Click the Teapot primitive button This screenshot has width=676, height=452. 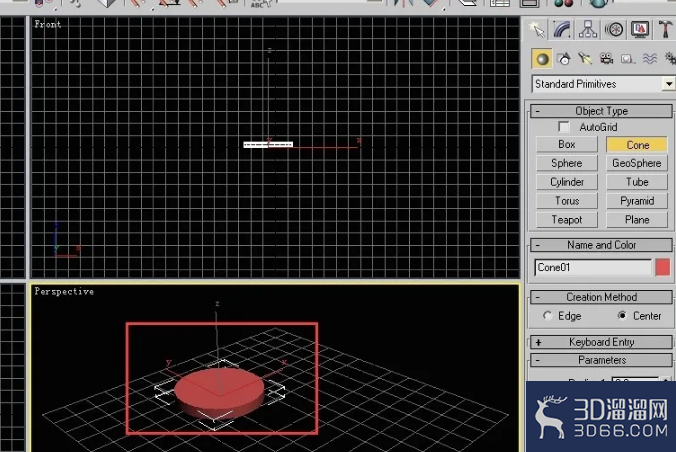pos(566,220)
